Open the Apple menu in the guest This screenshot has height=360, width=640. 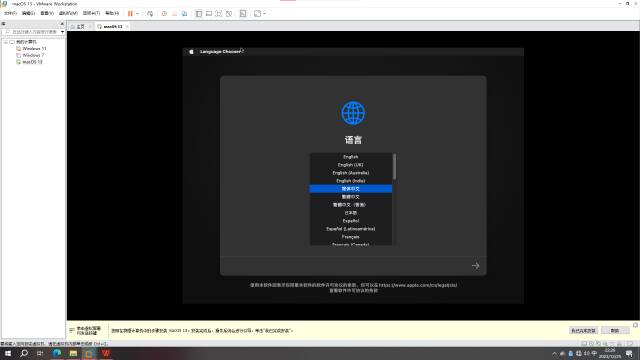click(191, 51)
